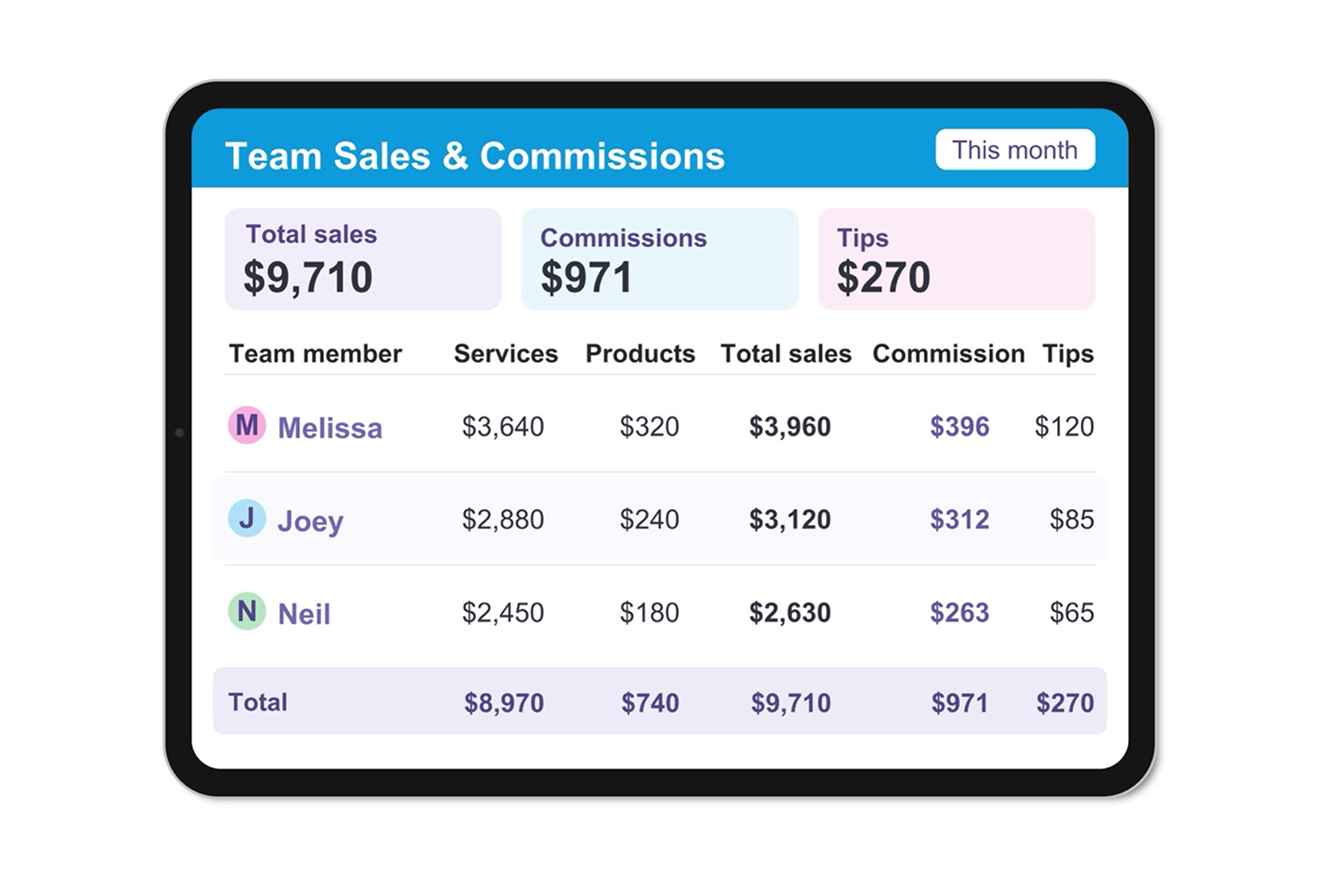Open Neil's team member name link
The width and height of the screenshot is (1320, 880).
point(304,614)
